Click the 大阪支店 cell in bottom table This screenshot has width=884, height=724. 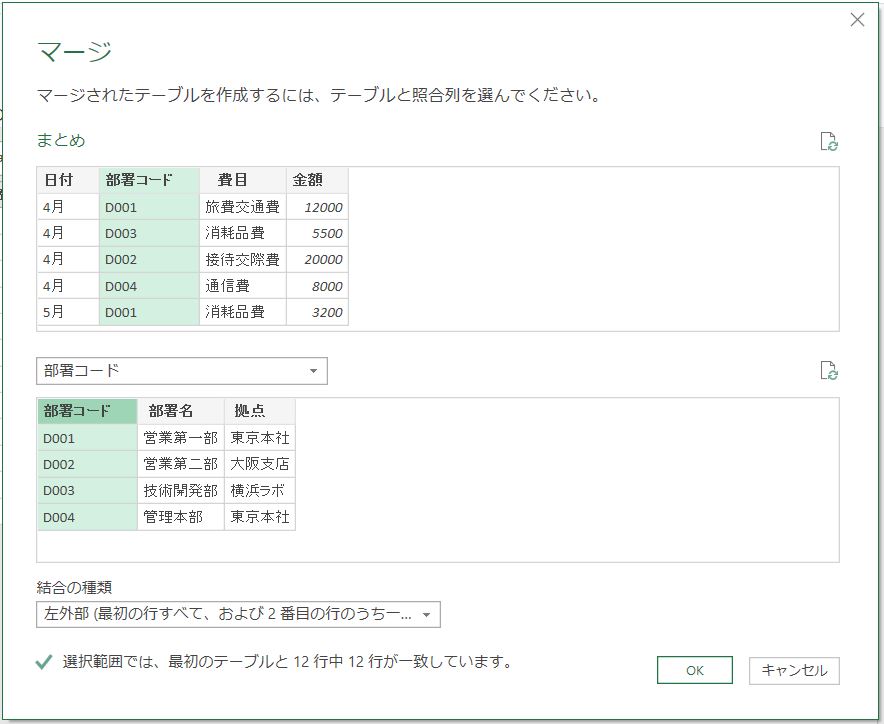[x=259, y=464]
